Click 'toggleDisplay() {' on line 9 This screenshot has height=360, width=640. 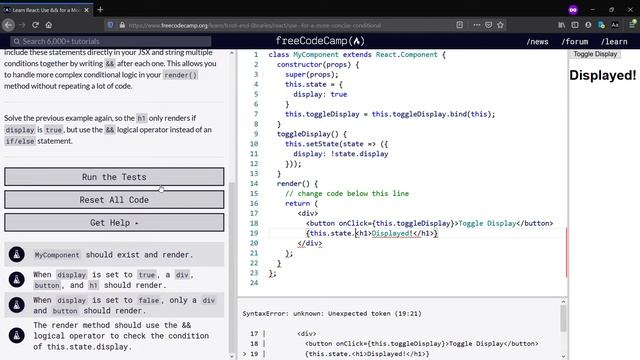[x=311, y=134]
